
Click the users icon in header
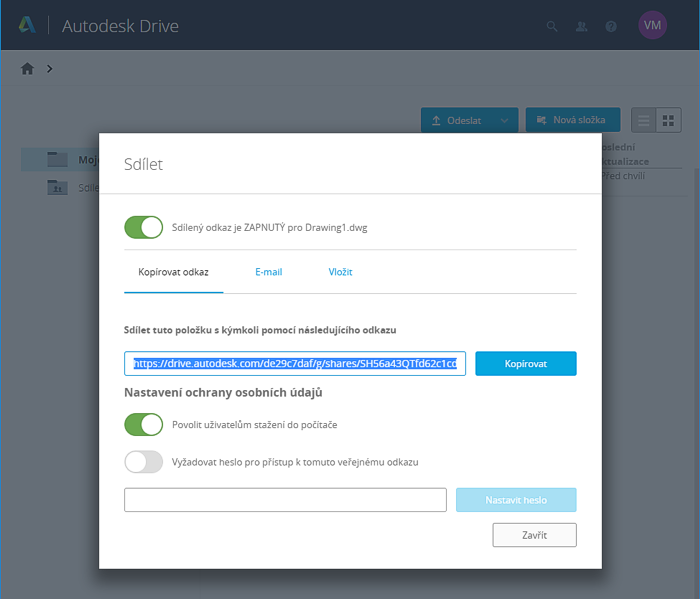pyautogui.click(x=581, y=26)
